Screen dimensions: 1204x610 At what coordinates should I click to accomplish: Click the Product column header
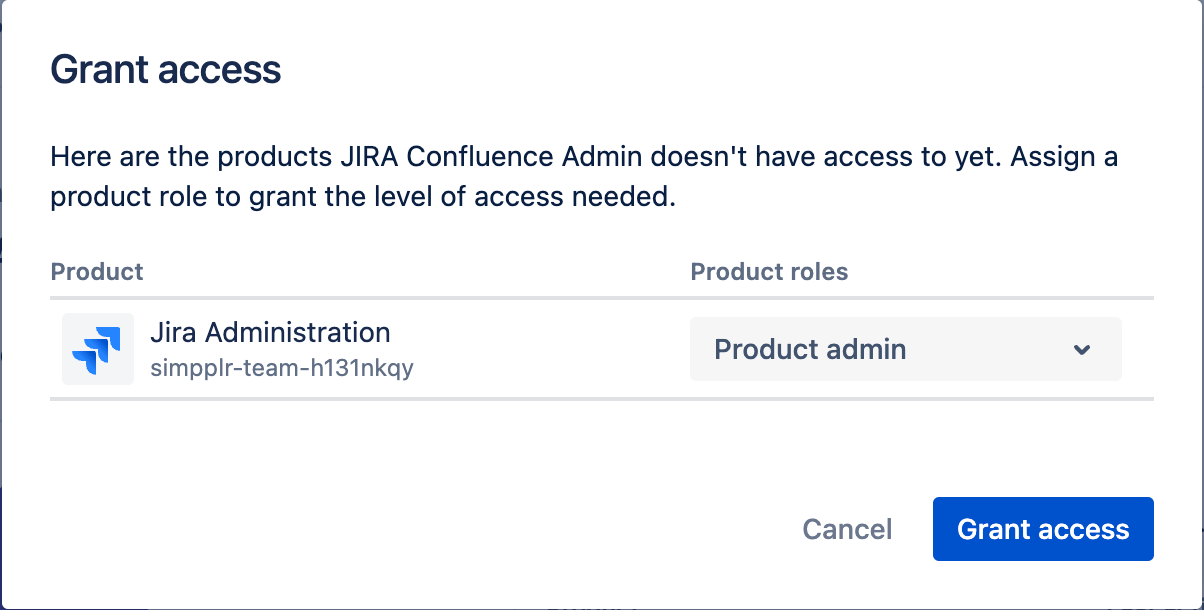[x=97, y=272]
